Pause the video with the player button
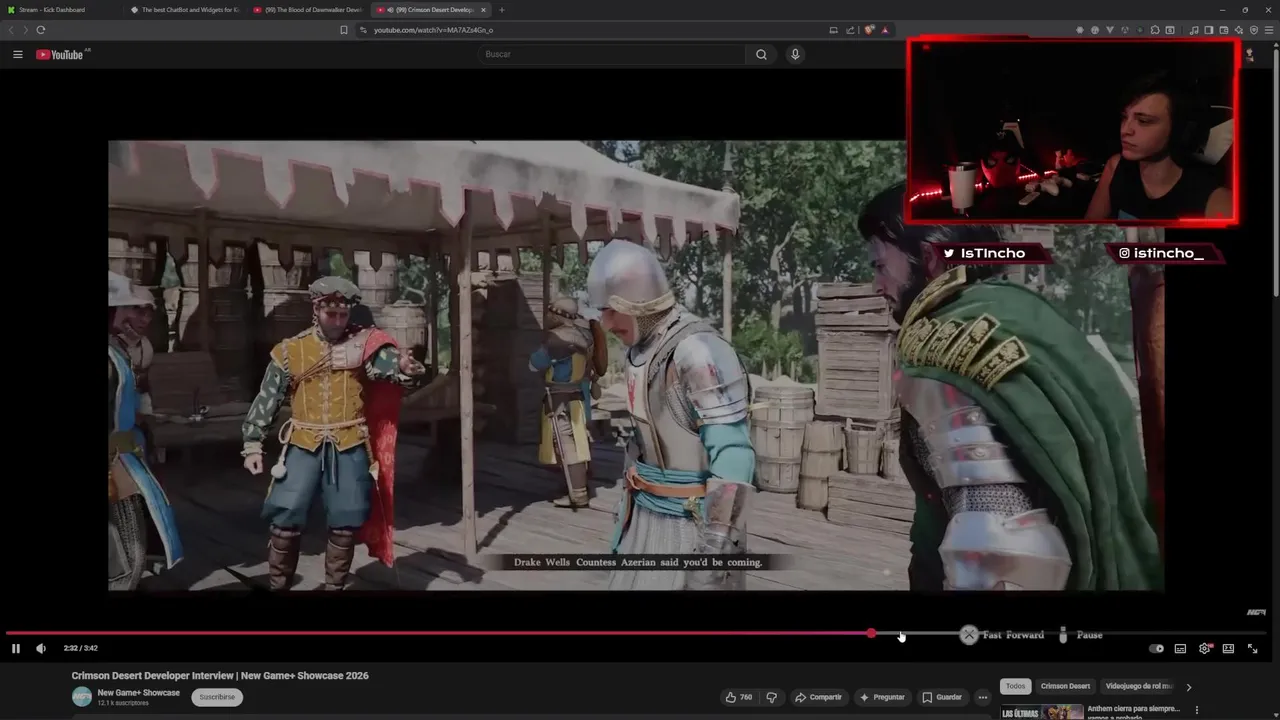Screen dimensions: 1280x720 16,648
